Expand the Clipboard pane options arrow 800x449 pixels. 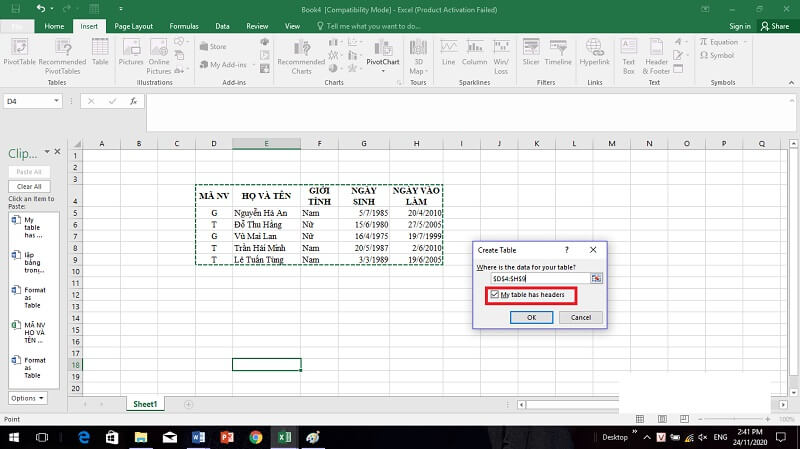[45, 153]
